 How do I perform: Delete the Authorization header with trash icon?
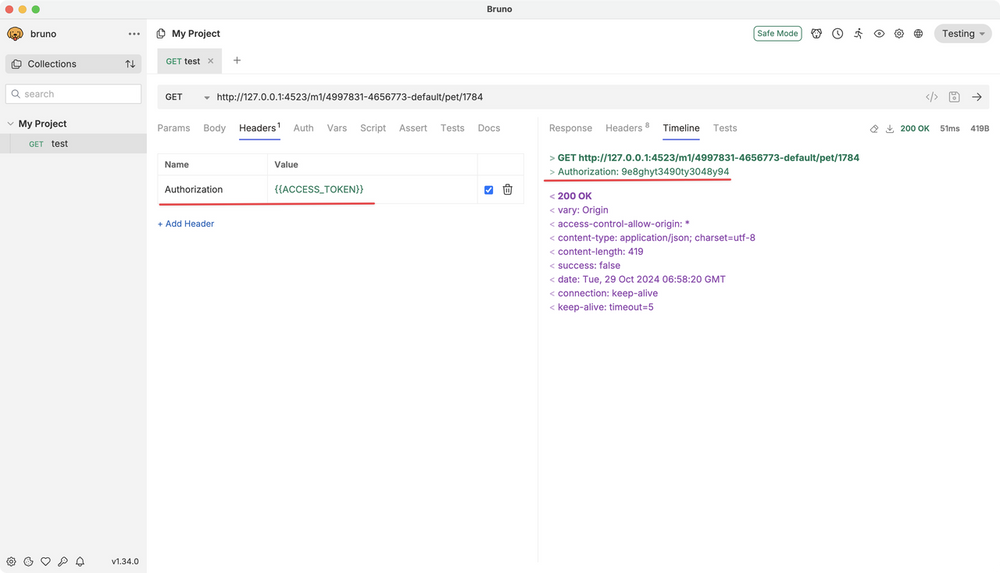[x=507, y=190]
